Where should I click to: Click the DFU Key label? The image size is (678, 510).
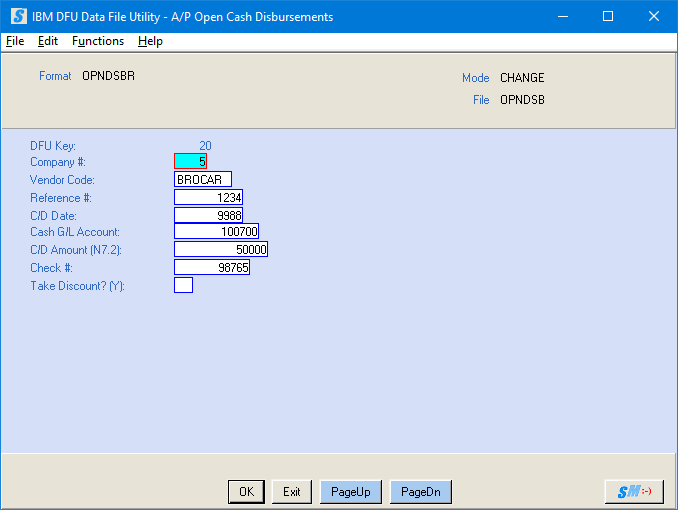click(x=53, y=146)
